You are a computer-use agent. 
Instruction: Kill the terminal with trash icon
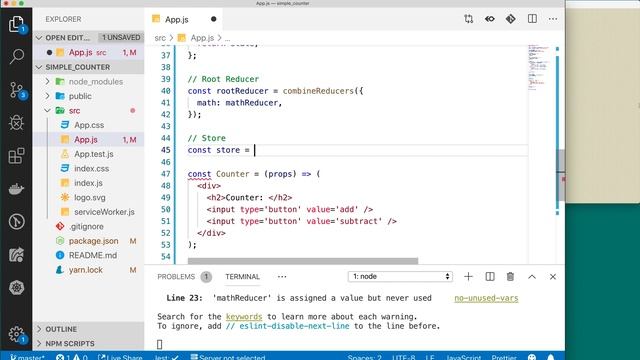[x=510, y=276]
